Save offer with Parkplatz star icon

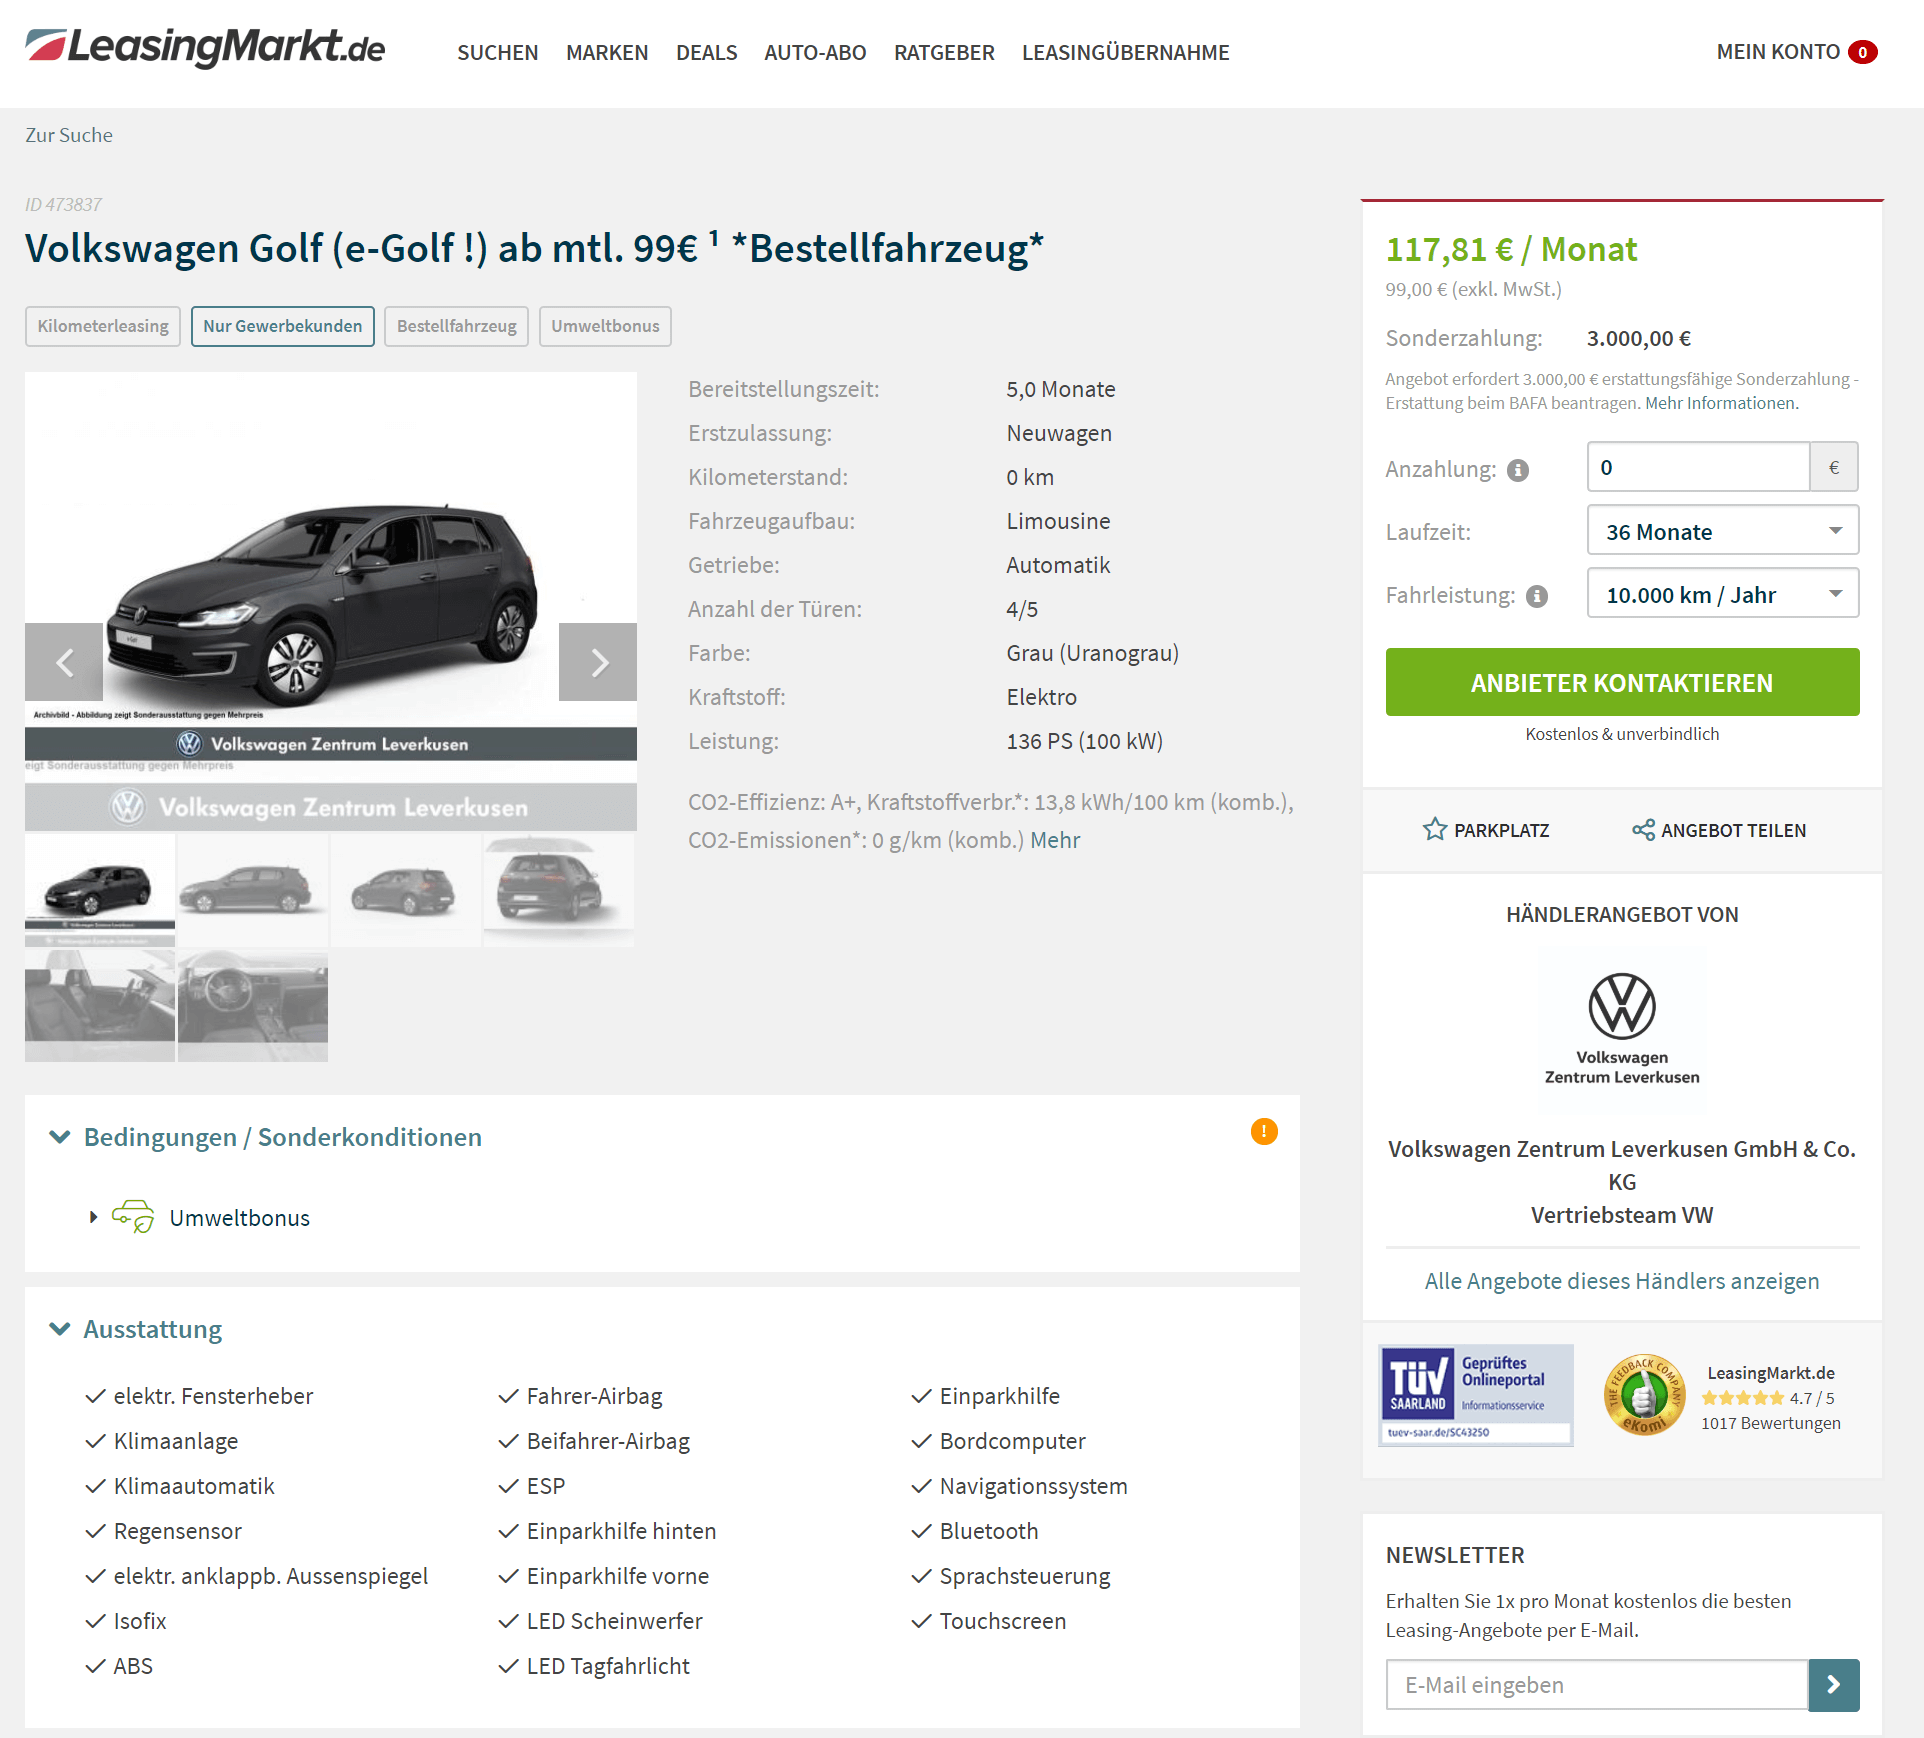click(1435, 830)
